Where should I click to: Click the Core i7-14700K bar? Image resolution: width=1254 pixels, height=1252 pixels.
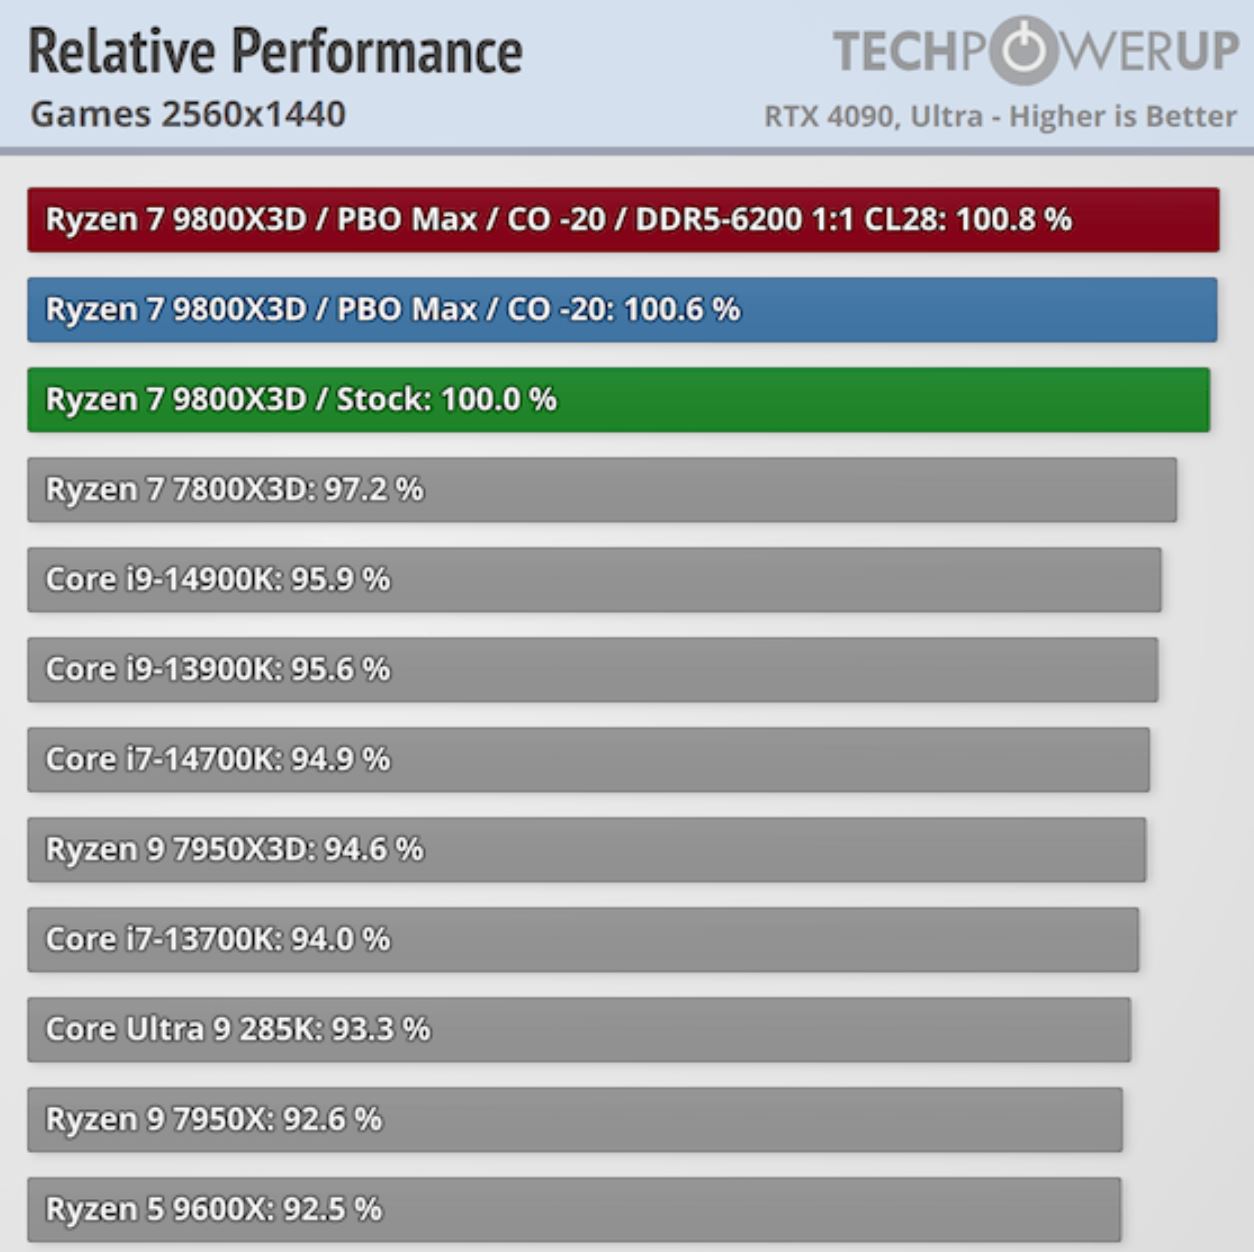[588, 759]
